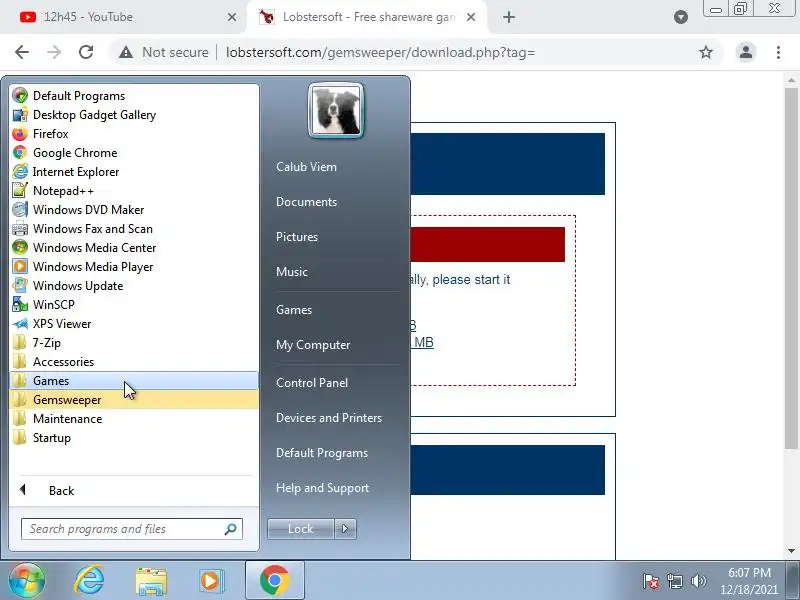
Task: Open the Calub Viem user folder
Action: click(306, 167)
